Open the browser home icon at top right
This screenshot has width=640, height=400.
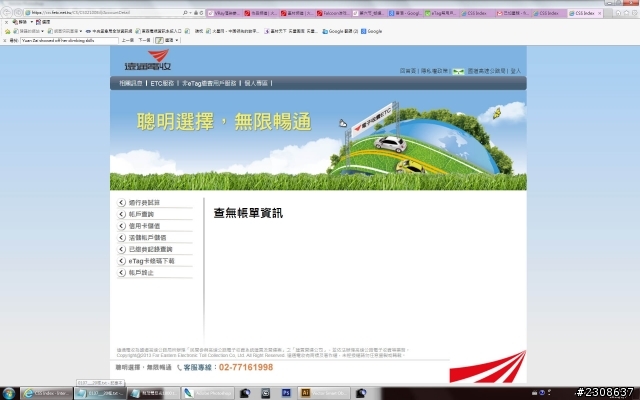(x=618, y=13)
